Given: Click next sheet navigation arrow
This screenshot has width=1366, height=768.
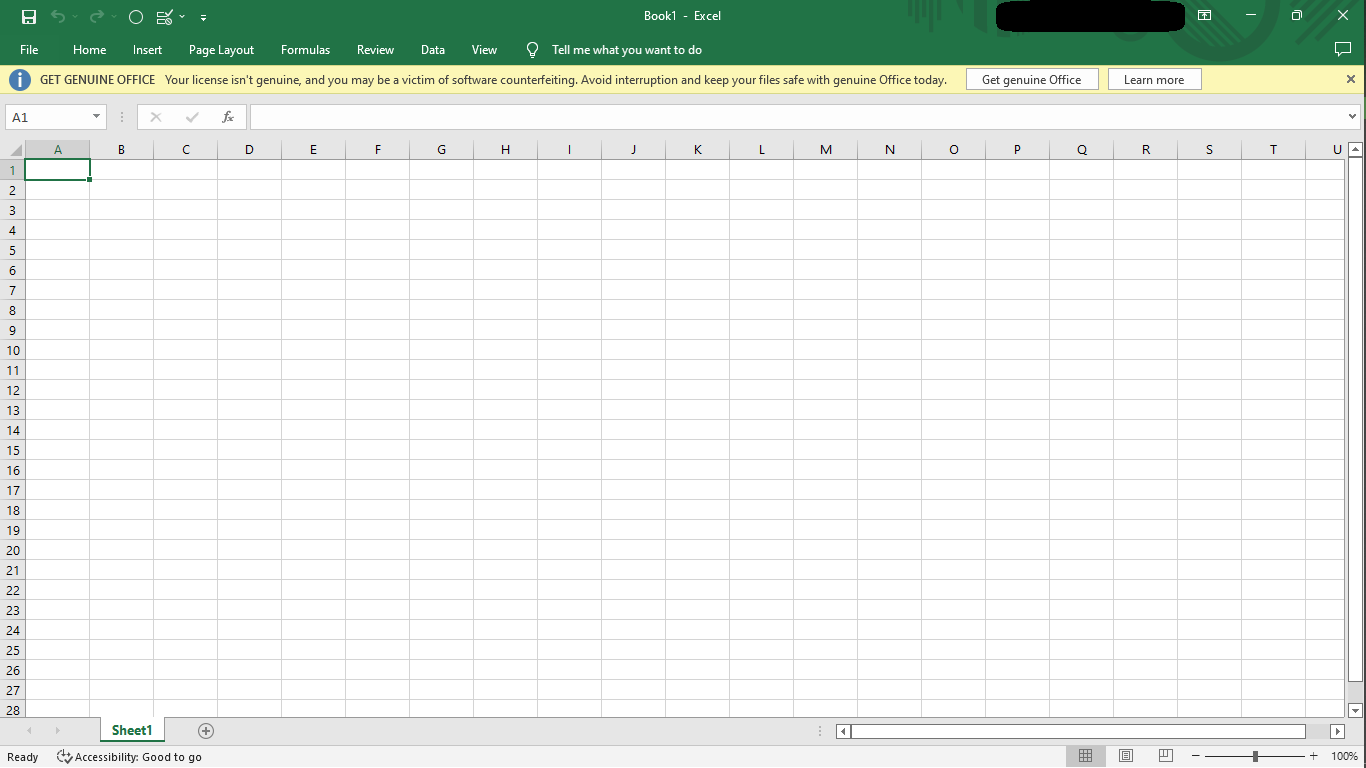Looking at the screenshot, I should [57, 731].
